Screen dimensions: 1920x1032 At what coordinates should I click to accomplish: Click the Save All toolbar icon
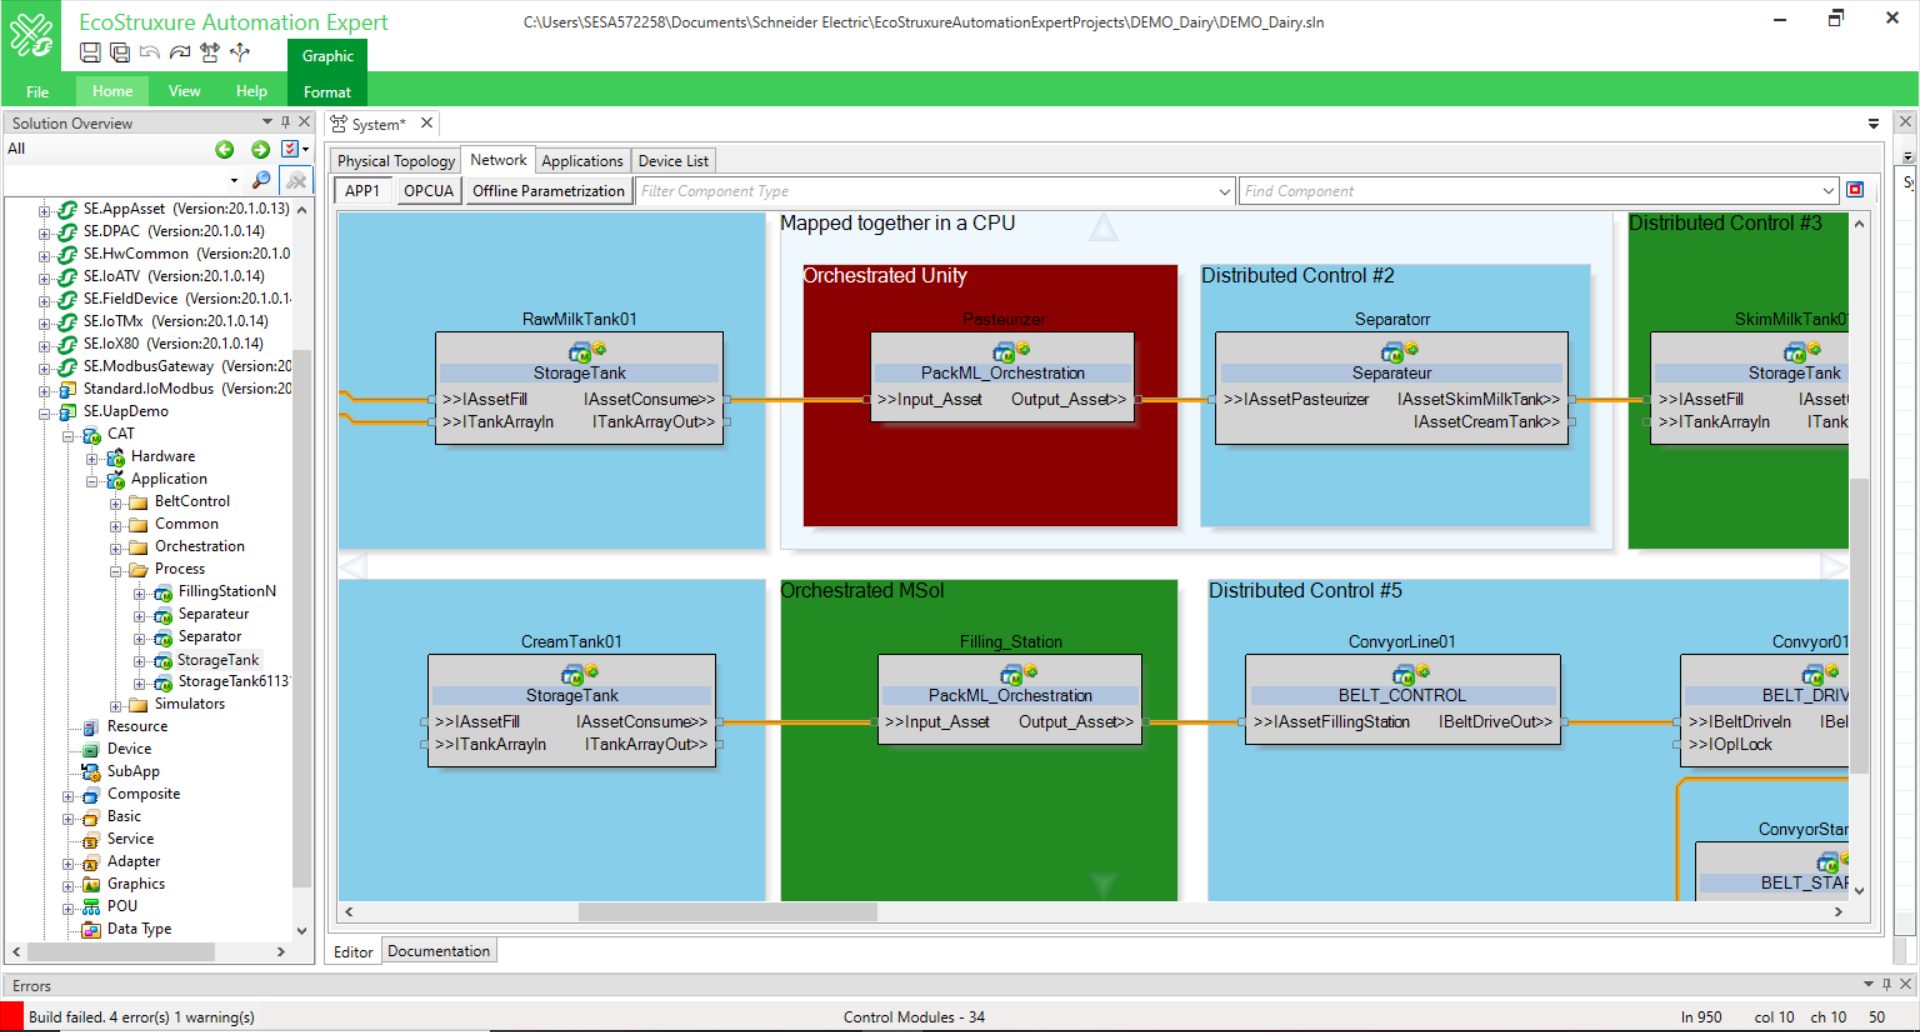[x=119, y=53]
